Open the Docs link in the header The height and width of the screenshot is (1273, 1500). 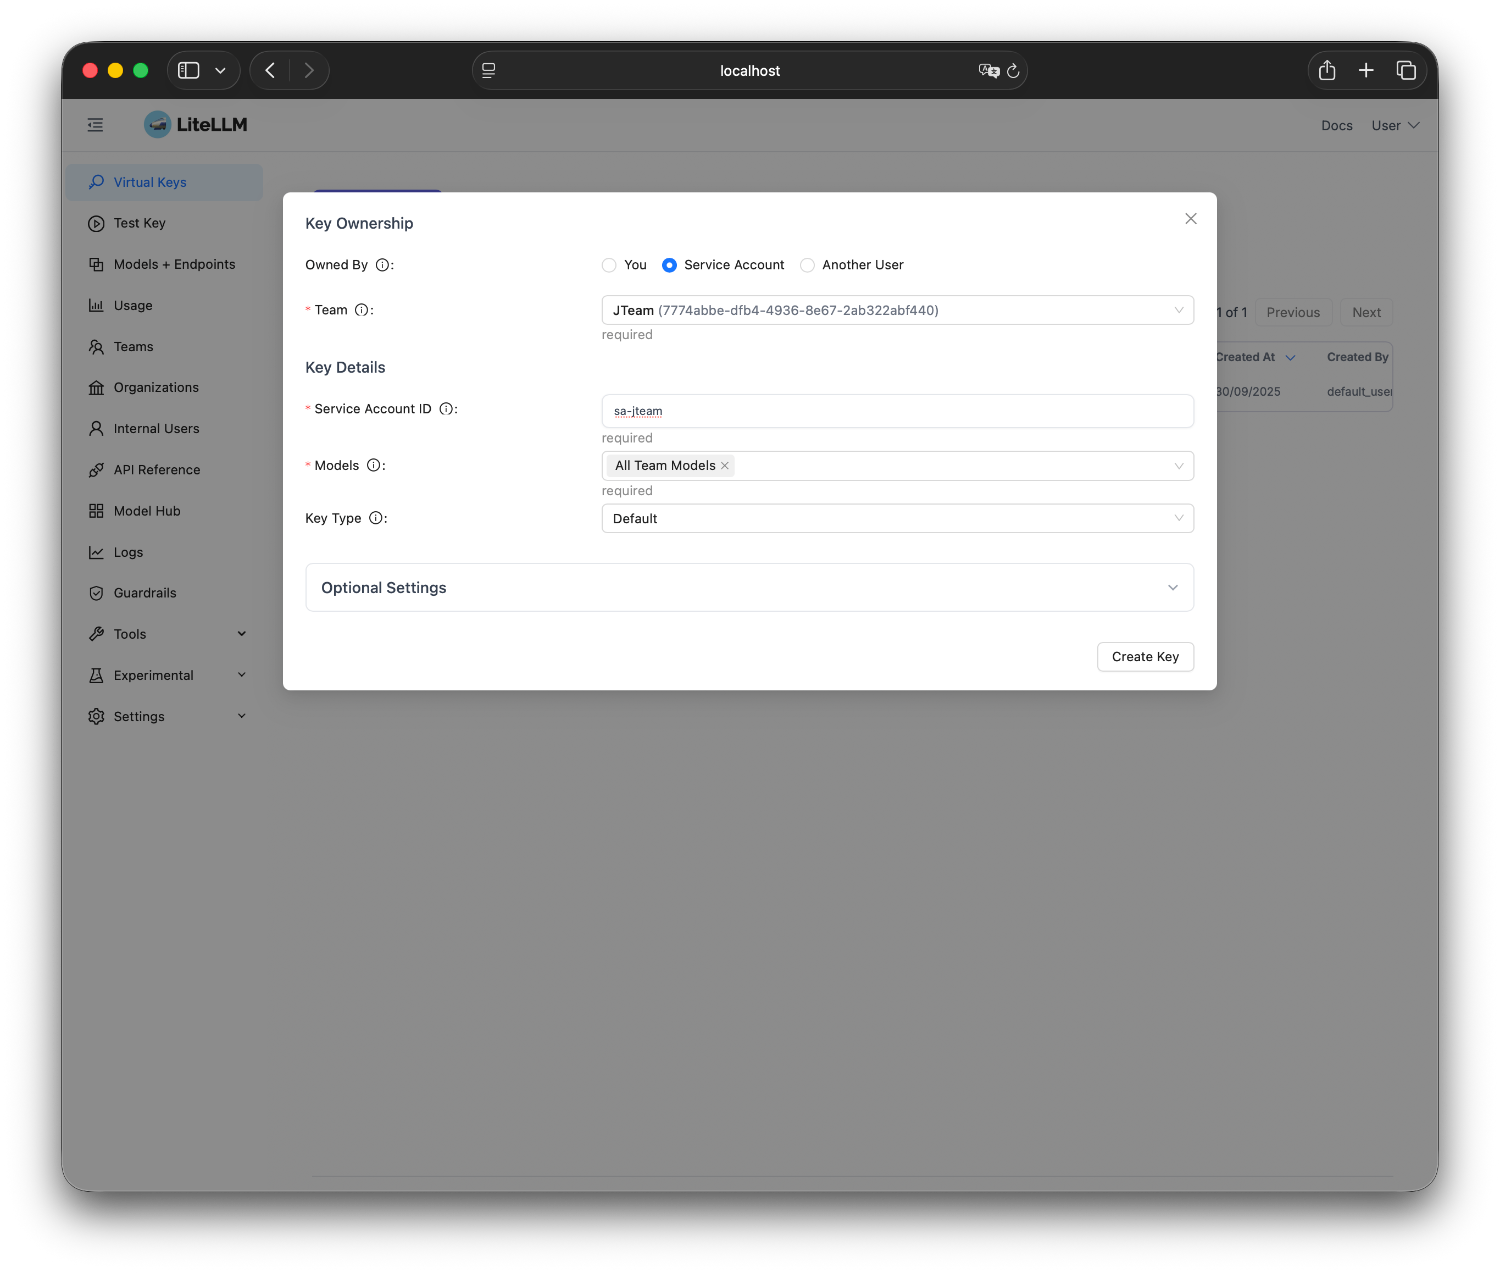[1336, 126]
